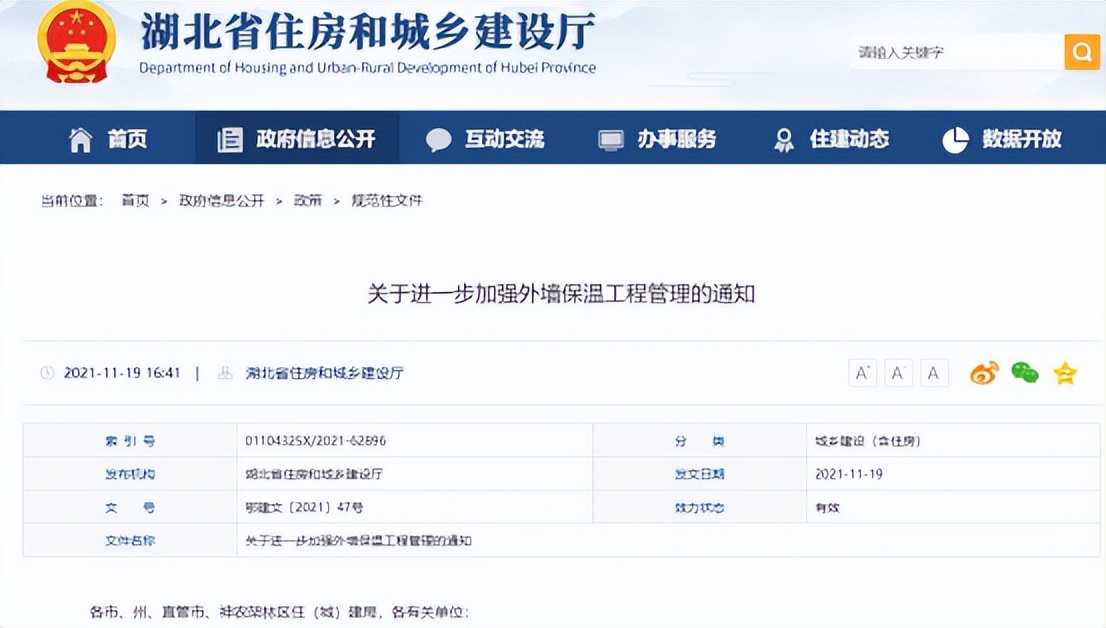Click 政策 breadcrumb link
This screenshot has width=1106, height=628.
click(x=307, y=200)
